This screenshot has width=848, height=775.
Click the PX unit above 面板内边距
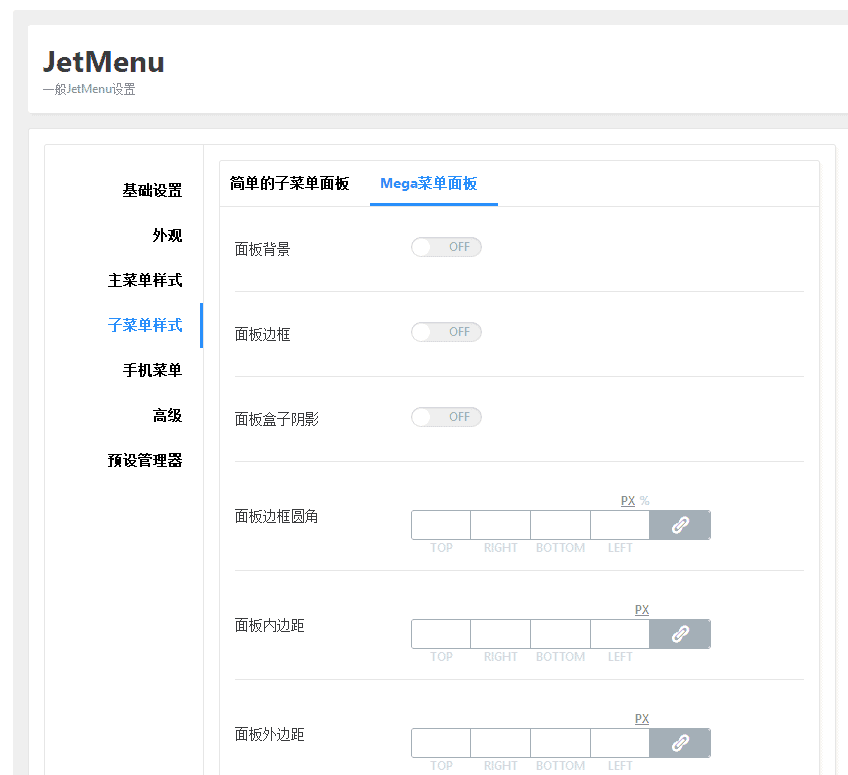tap(642, 610)
